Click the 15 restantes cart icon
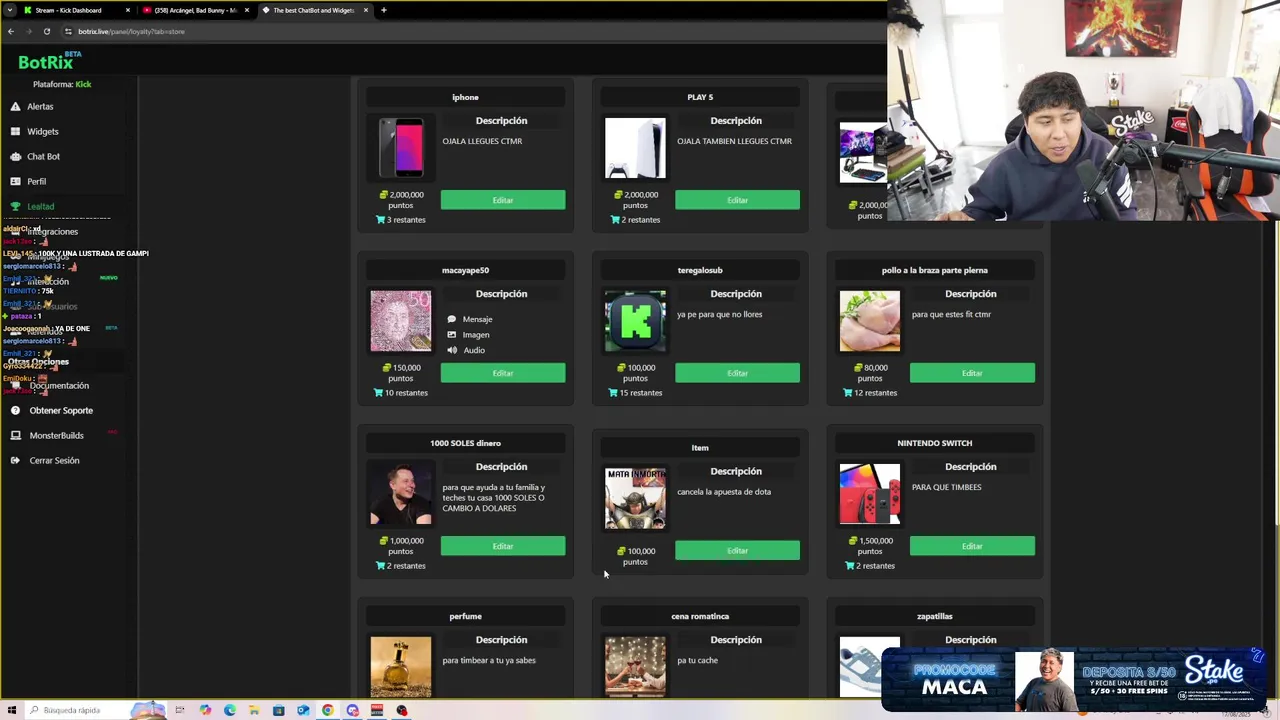Image resolution: width=1280 pixels, height=720 pixels. pos(612,393)
